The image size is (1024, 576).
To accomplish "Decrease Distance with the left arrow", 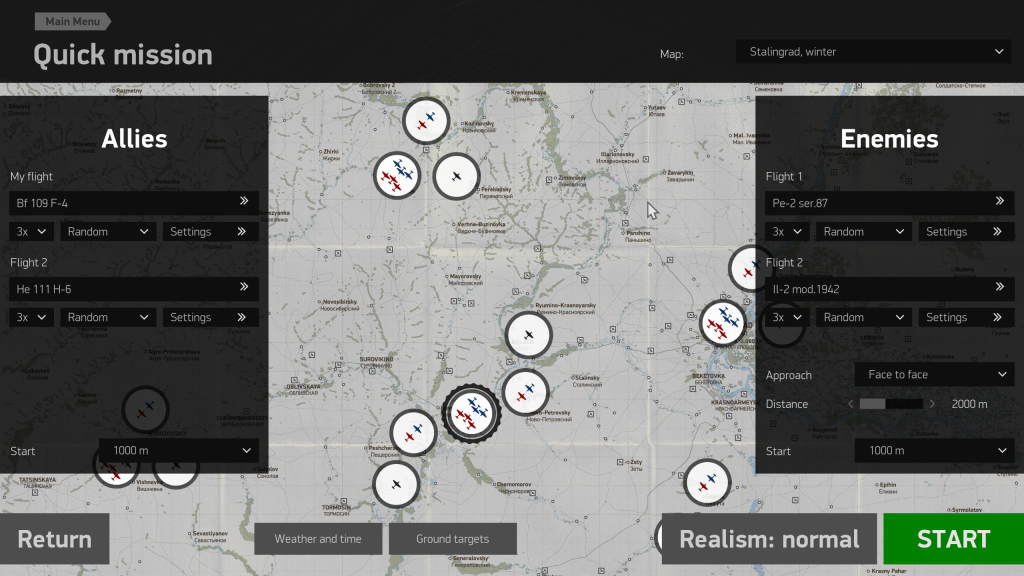I will (850, 404).
